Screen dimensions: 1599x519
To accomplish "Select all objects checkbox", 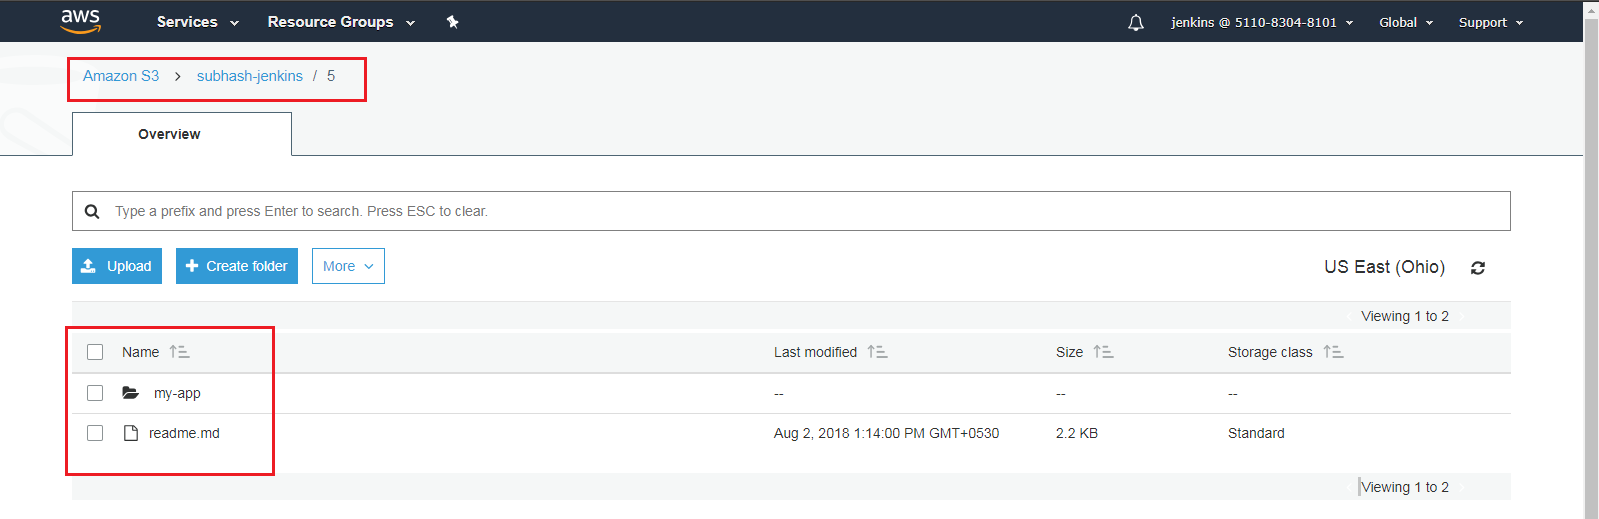I will point(95,352).
